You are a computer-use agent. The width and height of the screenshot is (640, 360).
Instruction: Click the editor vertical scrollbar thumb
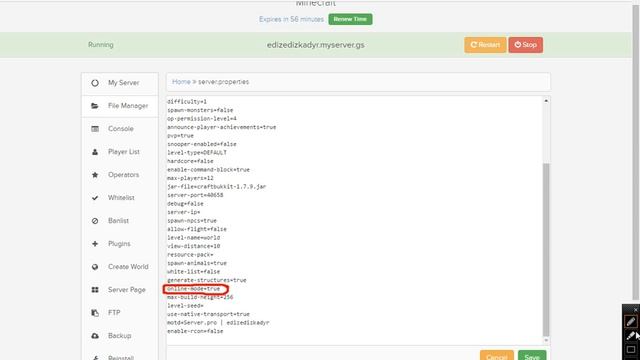pyautogui.click(x=546, y=249)
